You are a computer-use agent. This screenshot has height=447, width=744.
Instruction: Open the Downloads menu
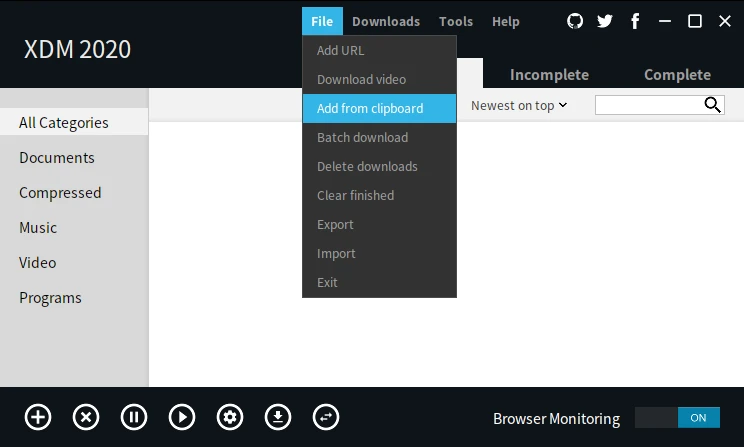point(386,21)
